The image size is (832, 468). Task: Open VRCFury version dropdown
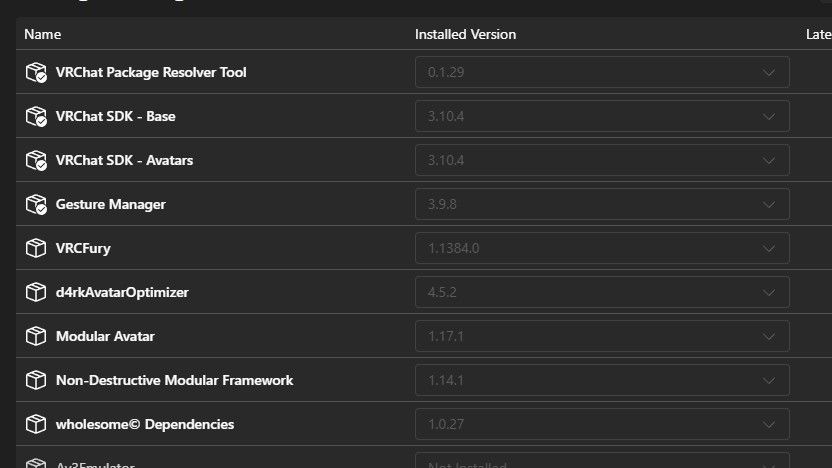click(x=602, y=248)
